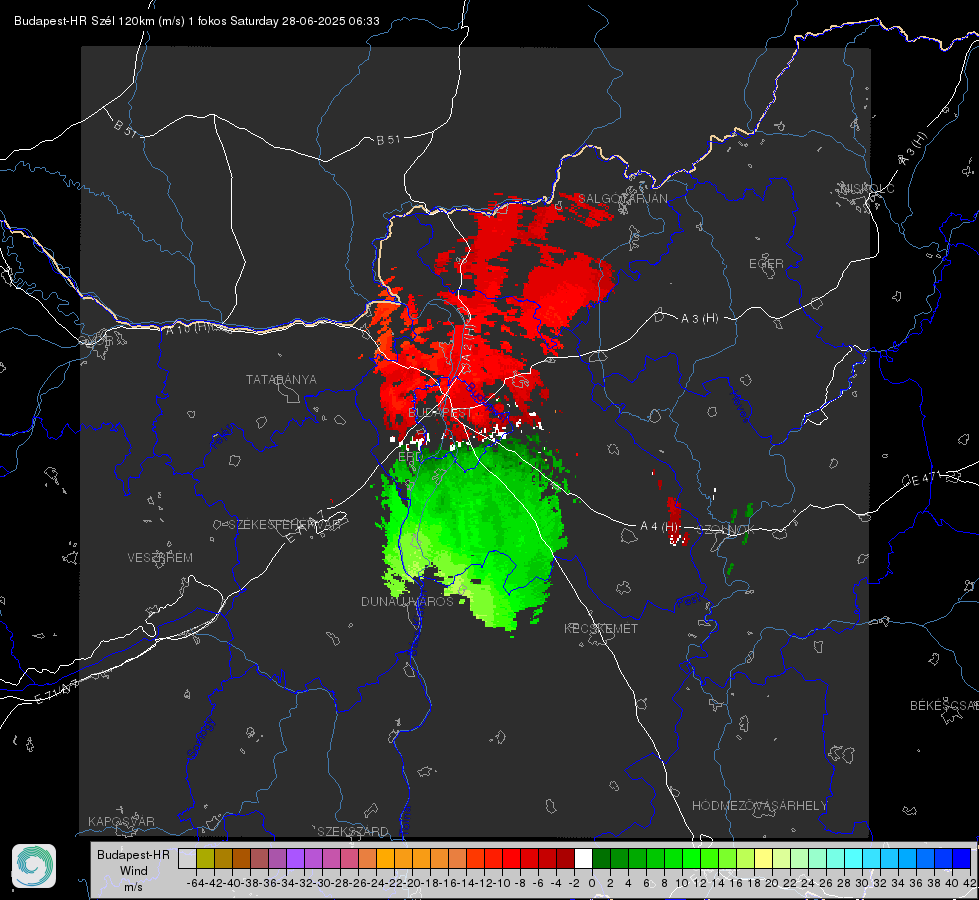Click the SZOLNOK city label
This screenshot has height=900, width=979.
click(728, 530)
